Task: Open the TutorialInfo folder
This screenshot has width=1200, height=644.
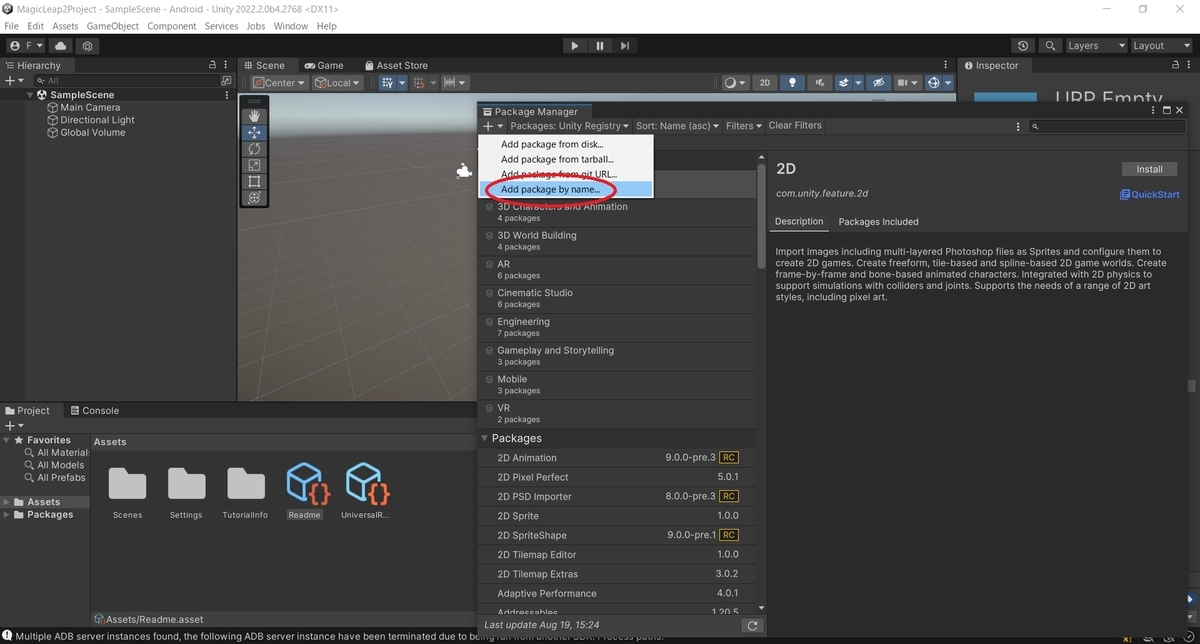Action: pos(245,484)
